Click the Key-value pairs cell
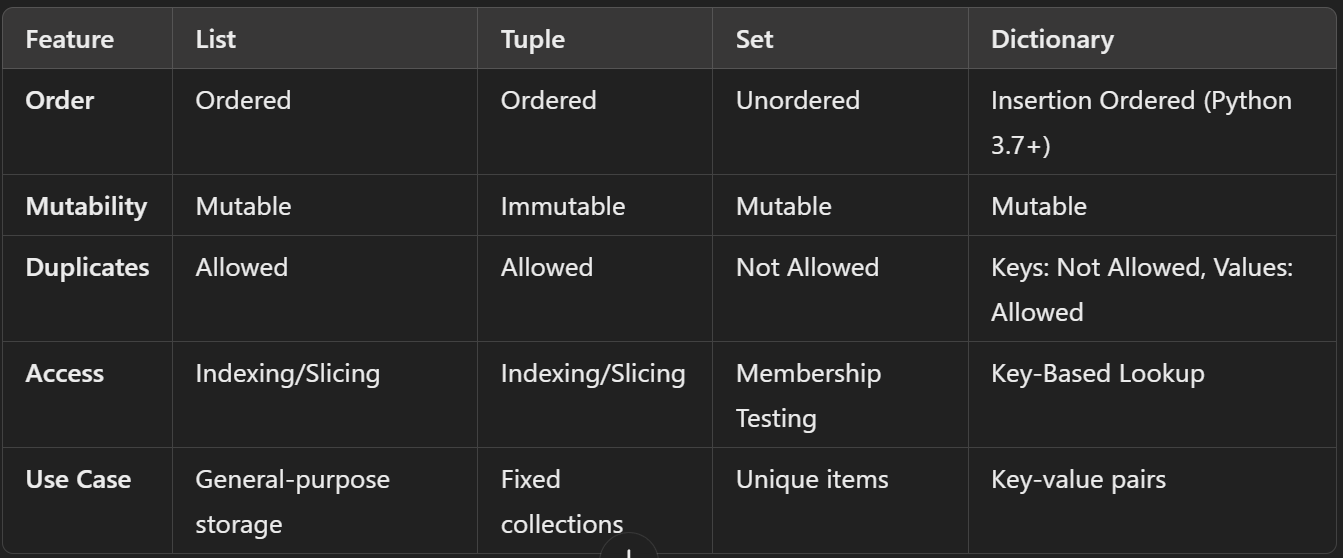The height and width of the screenshot is (558, 1343). (x=1078, y=479)
